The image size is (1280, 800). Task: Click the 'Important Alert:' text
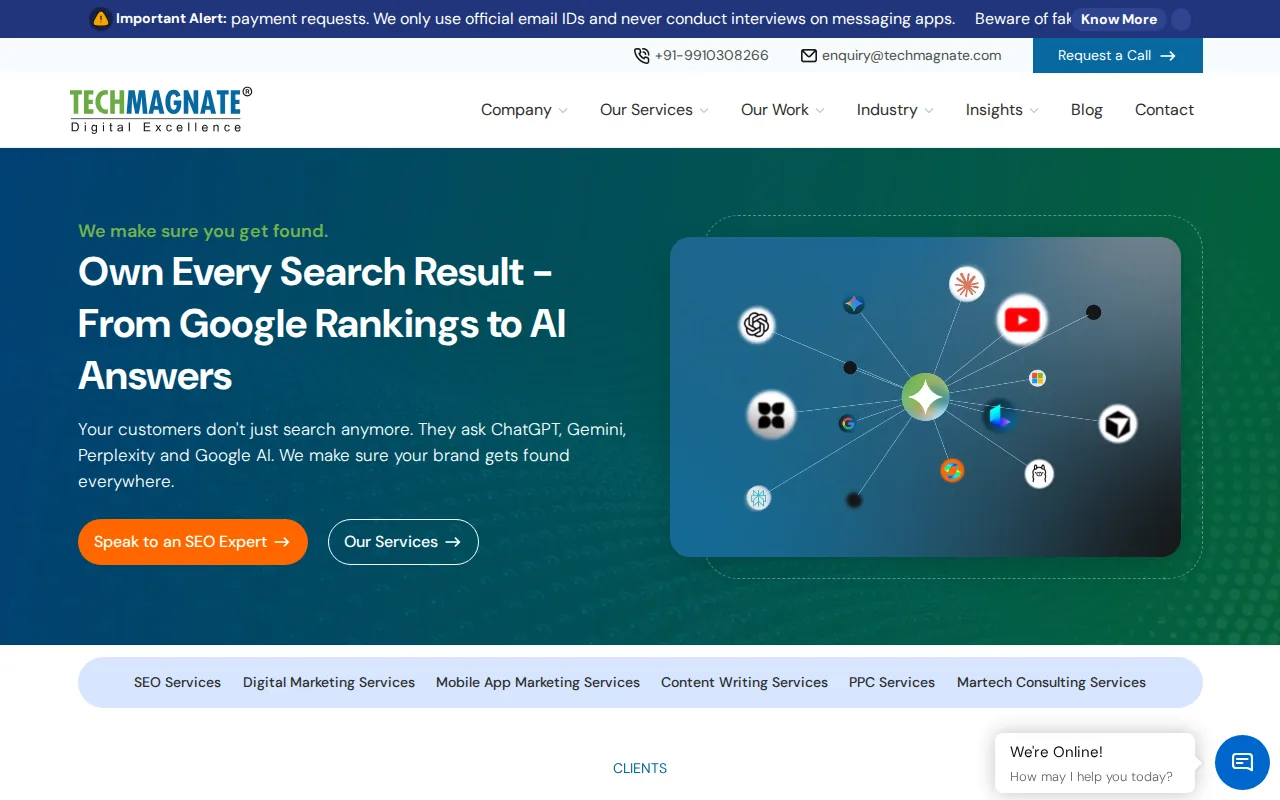pyautogui.click(x=172, y=19)
